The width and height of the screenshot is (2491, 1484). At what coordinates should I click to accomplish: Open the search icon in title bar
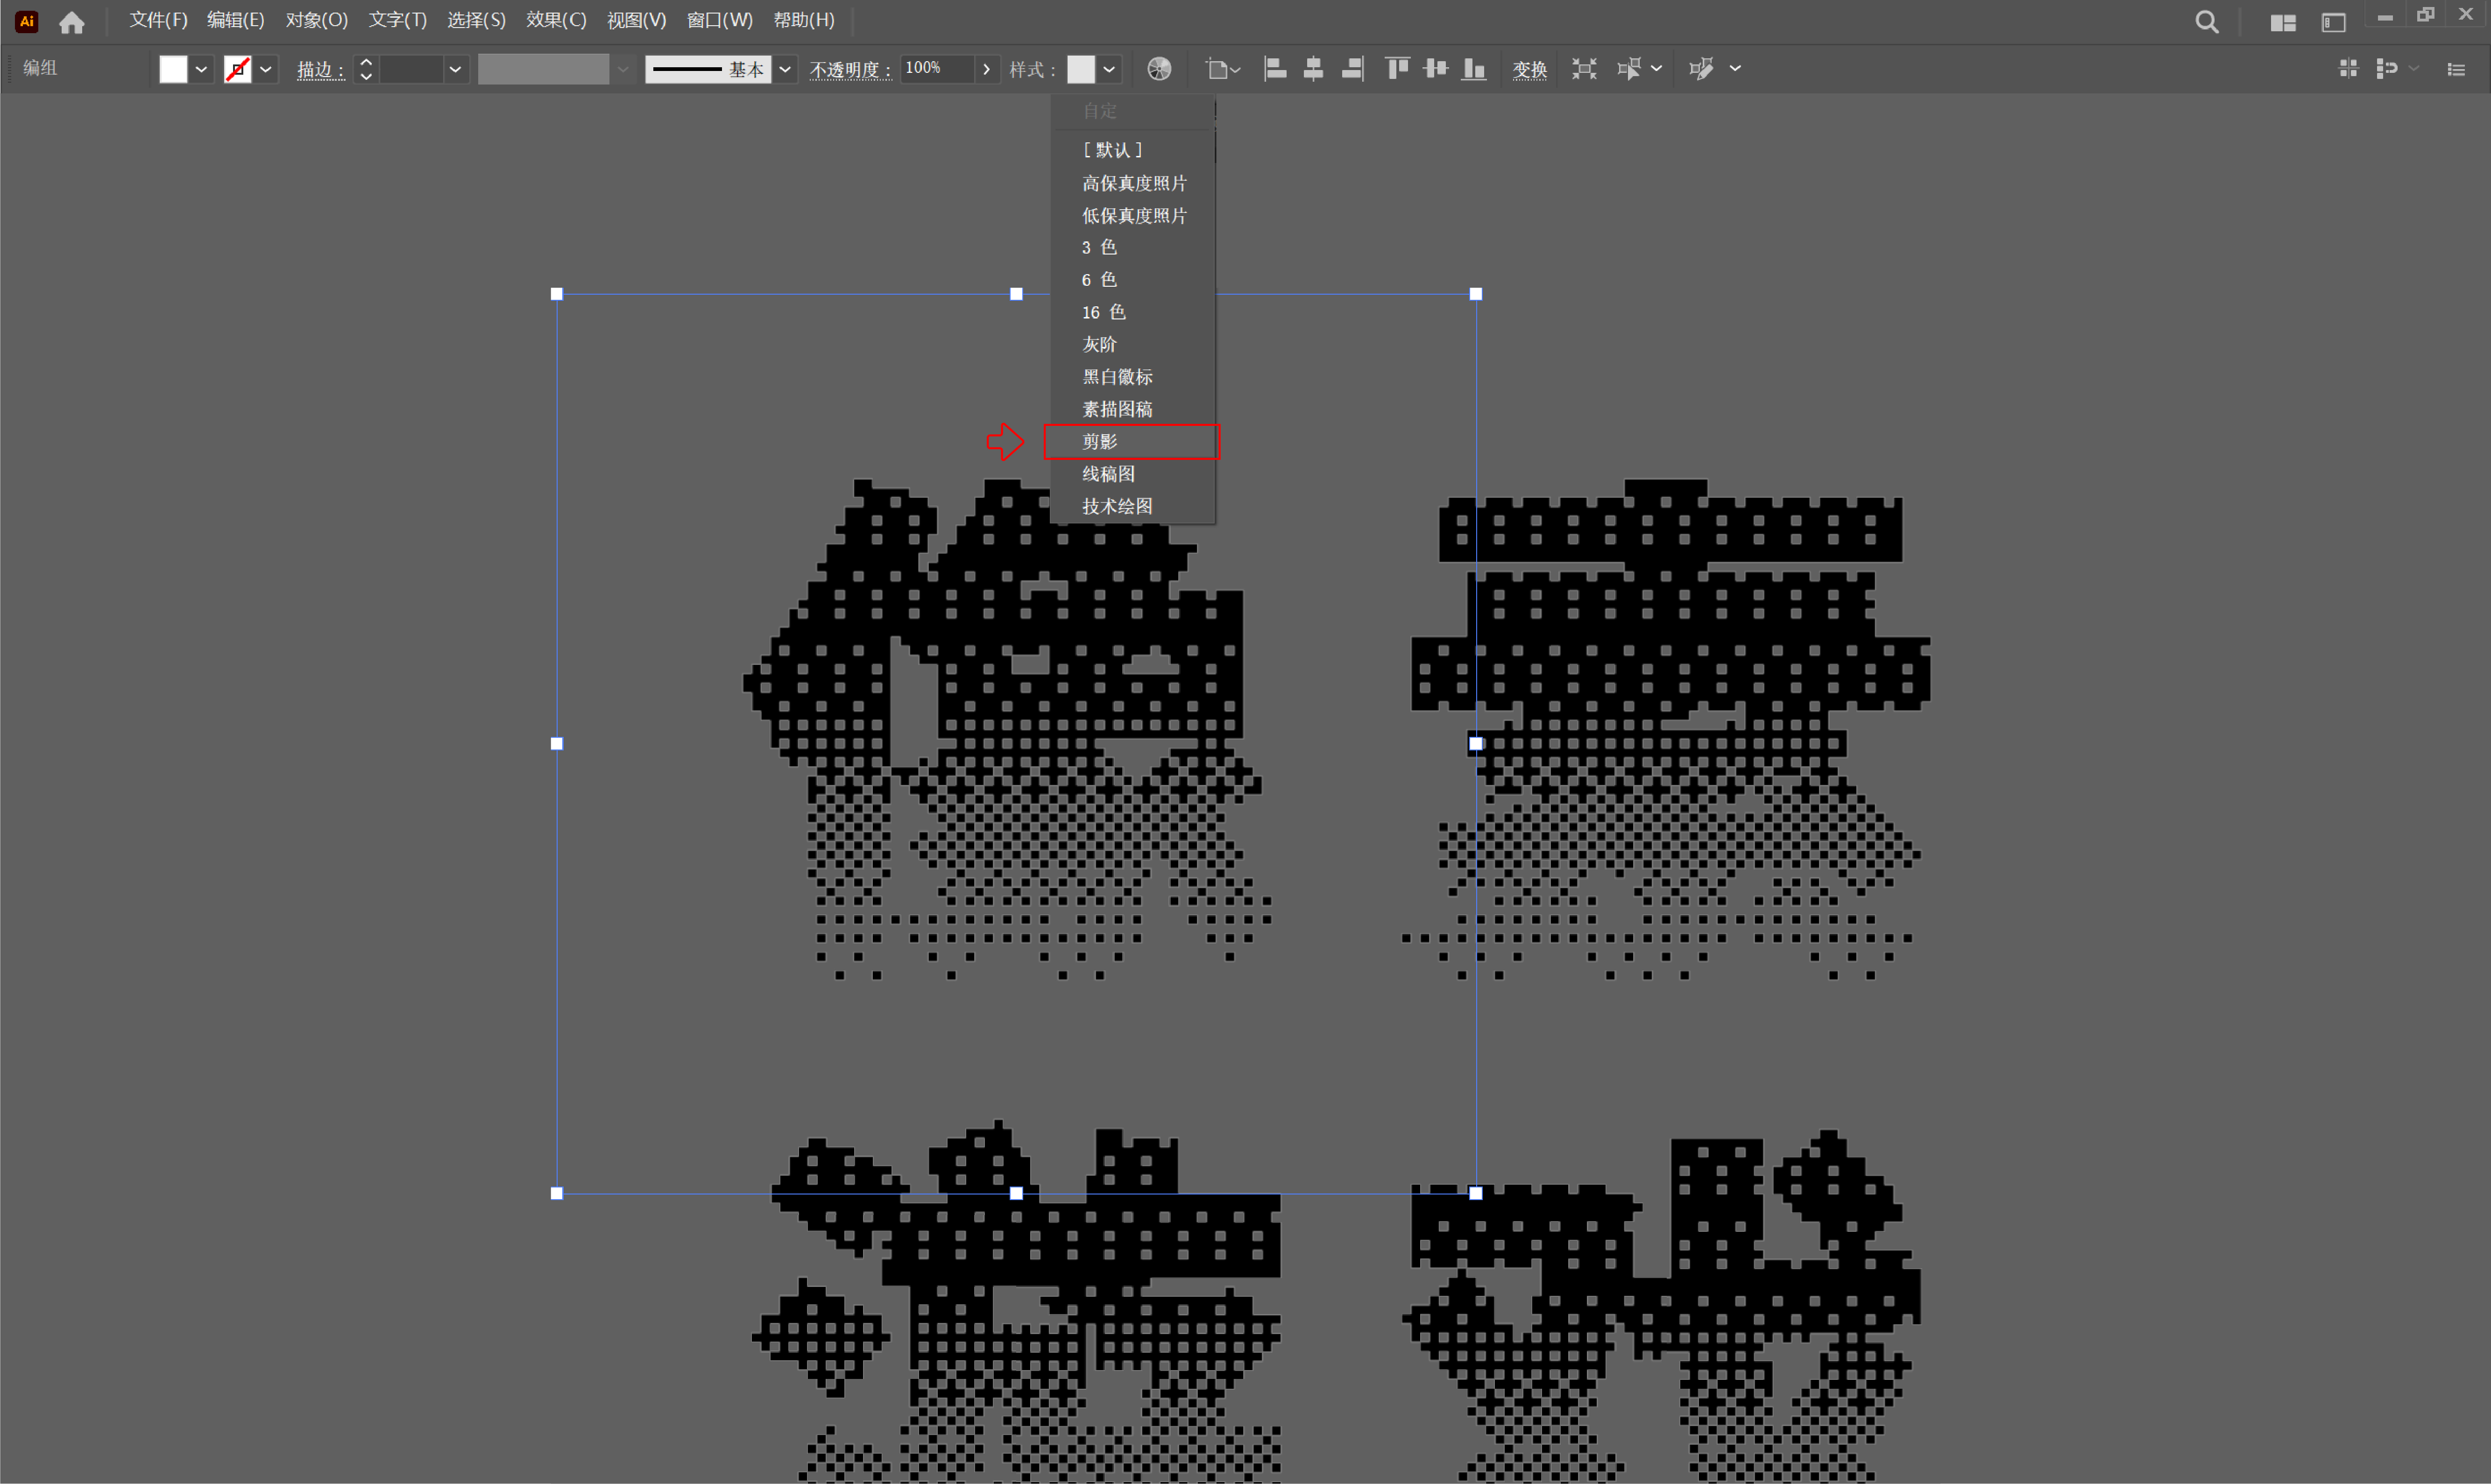tap(2206, 22)
